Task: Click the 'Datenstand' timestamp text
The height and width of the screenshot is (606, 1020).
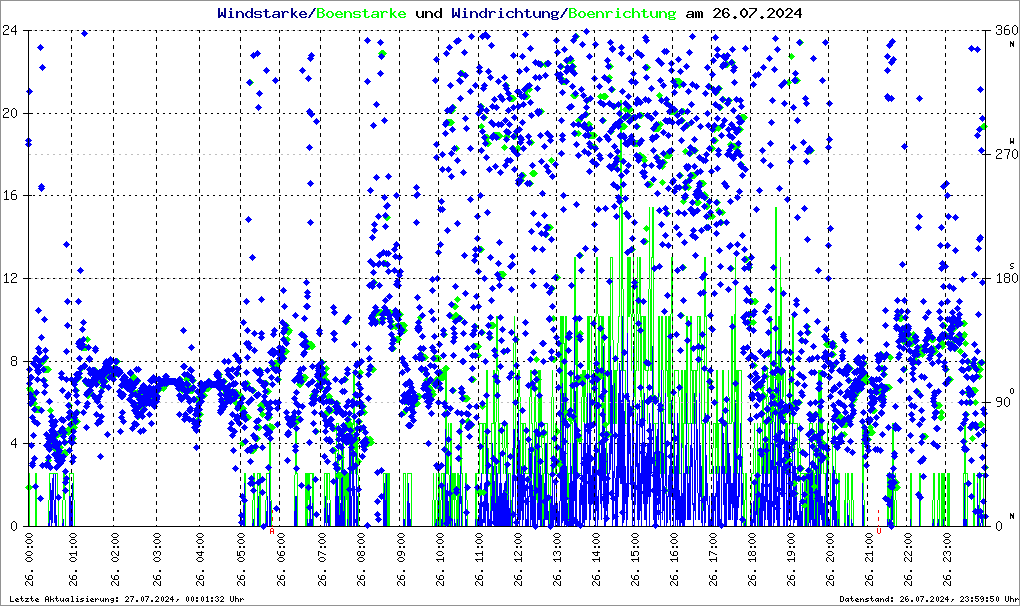Action: point(928,599)
